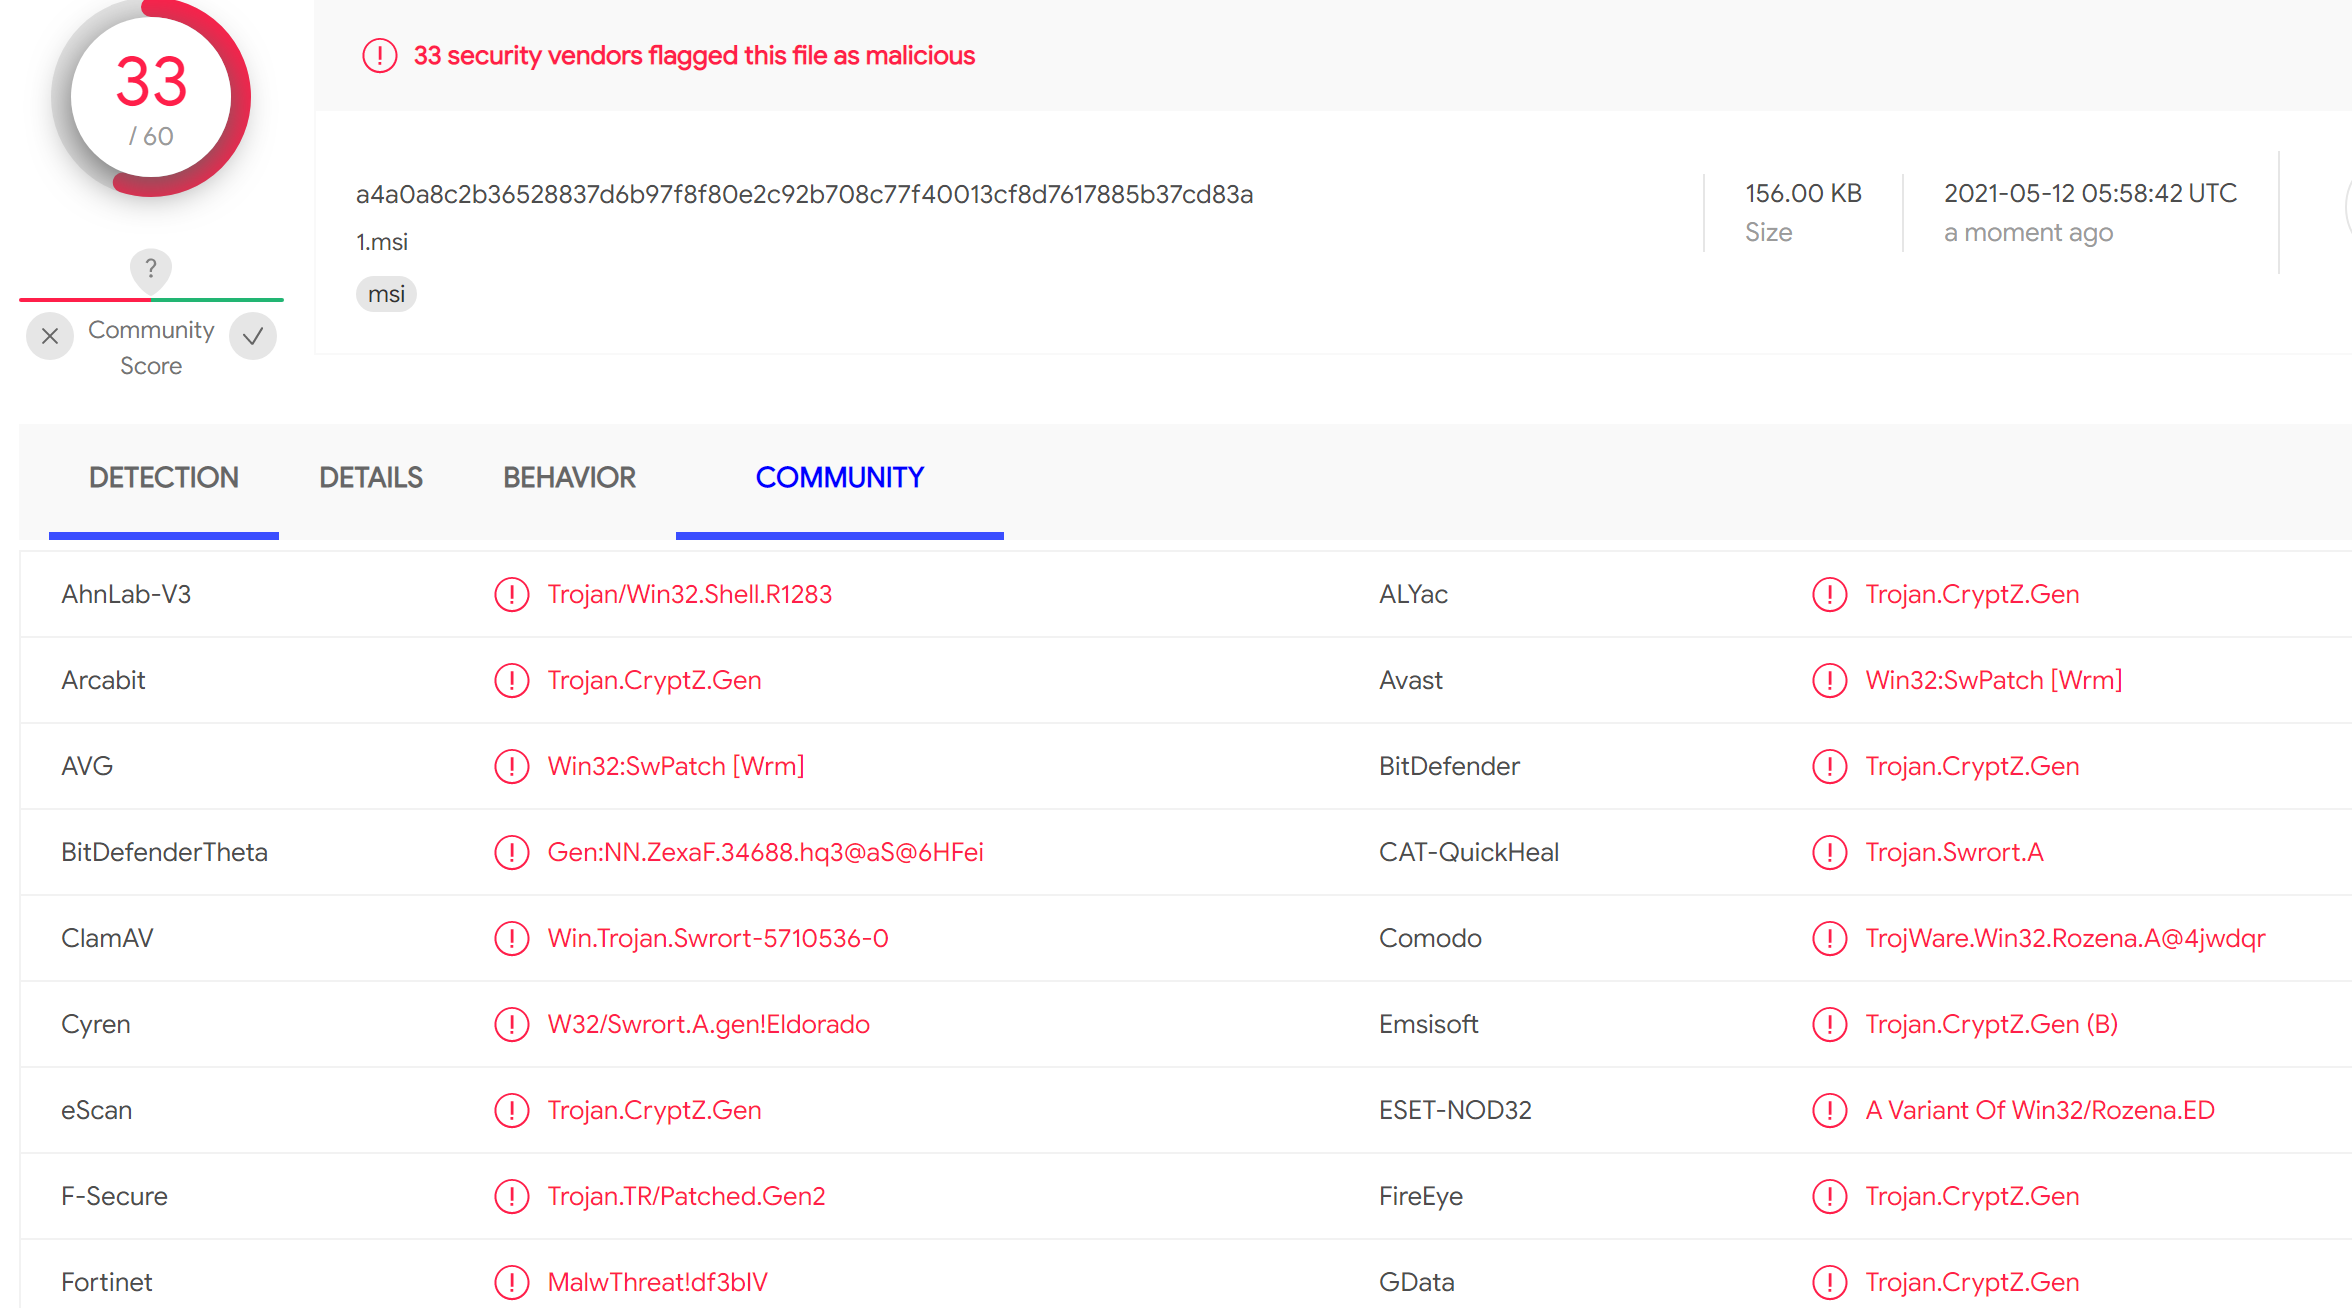Click the alert icon in the FireEye row
Viewport: 2352px width, 1308px height.
1830,1196
